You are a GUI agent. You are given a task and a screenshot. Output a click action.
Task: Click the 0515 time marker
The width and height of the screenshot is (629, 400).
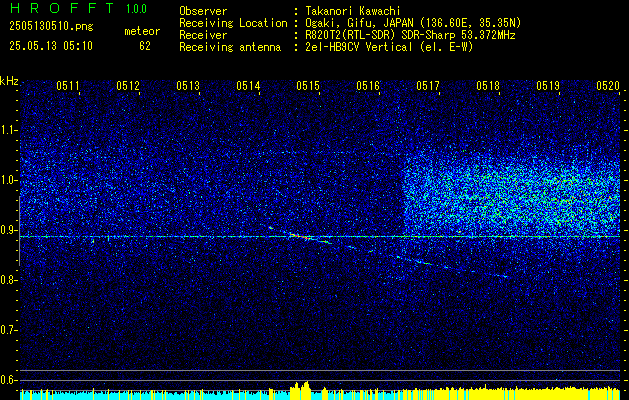point(308,85)
